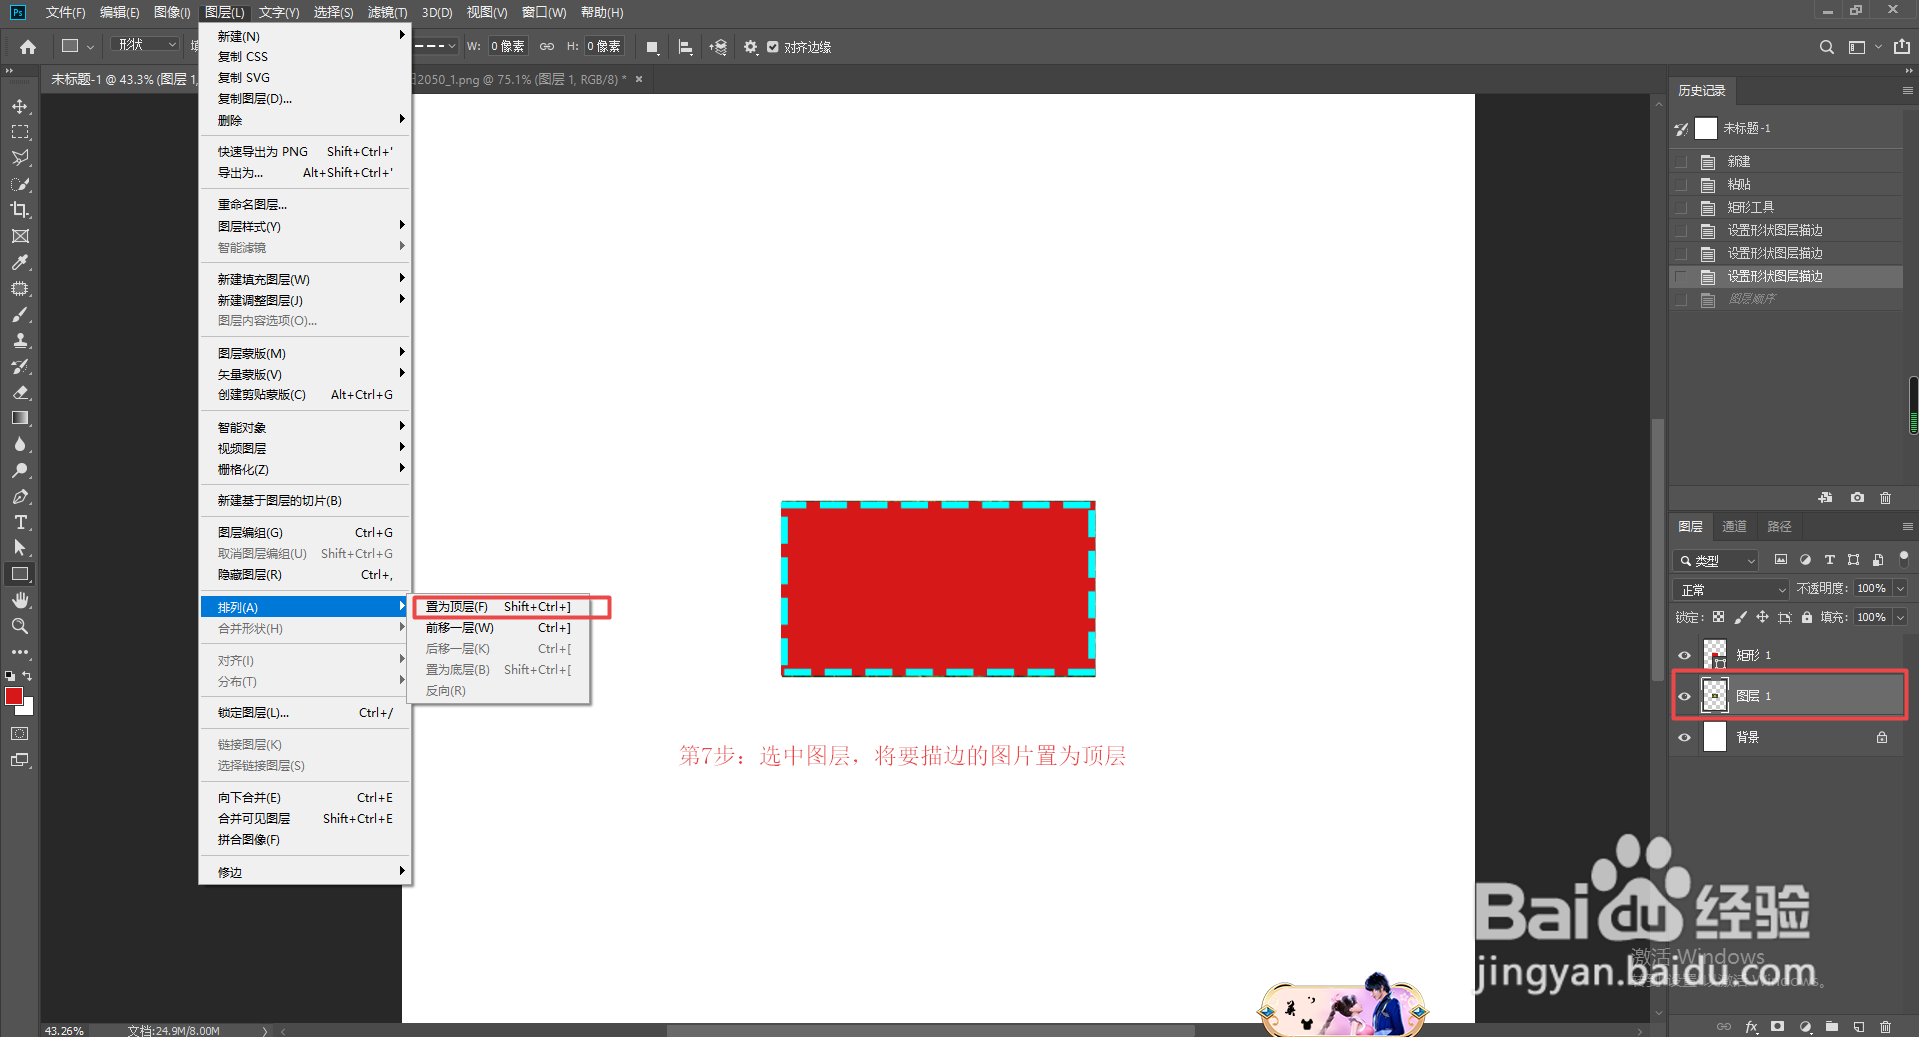
Task: Toggle lock image pixels brush icon
Action: pyautogui.click(x=1740, y=617)
